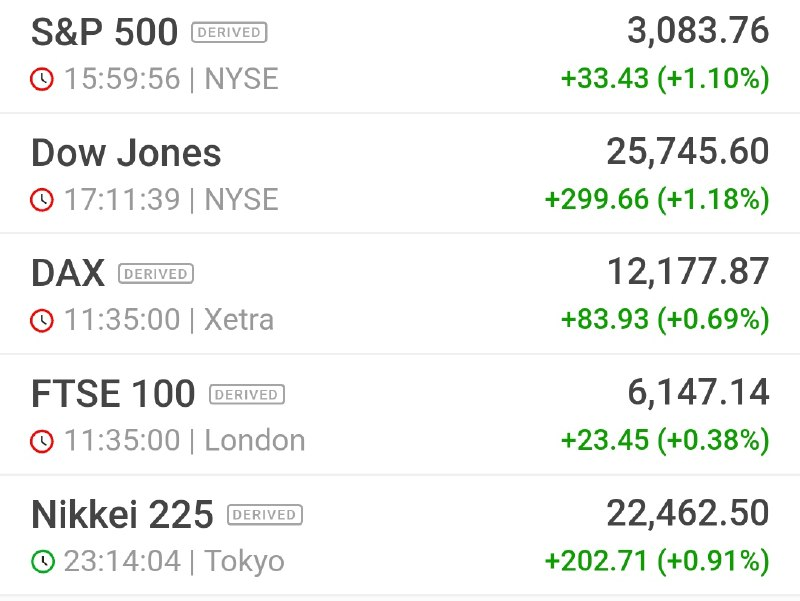
Task: Click FTSE 100 change +23.45 (+0.38%)
Action: coord(665,440)
